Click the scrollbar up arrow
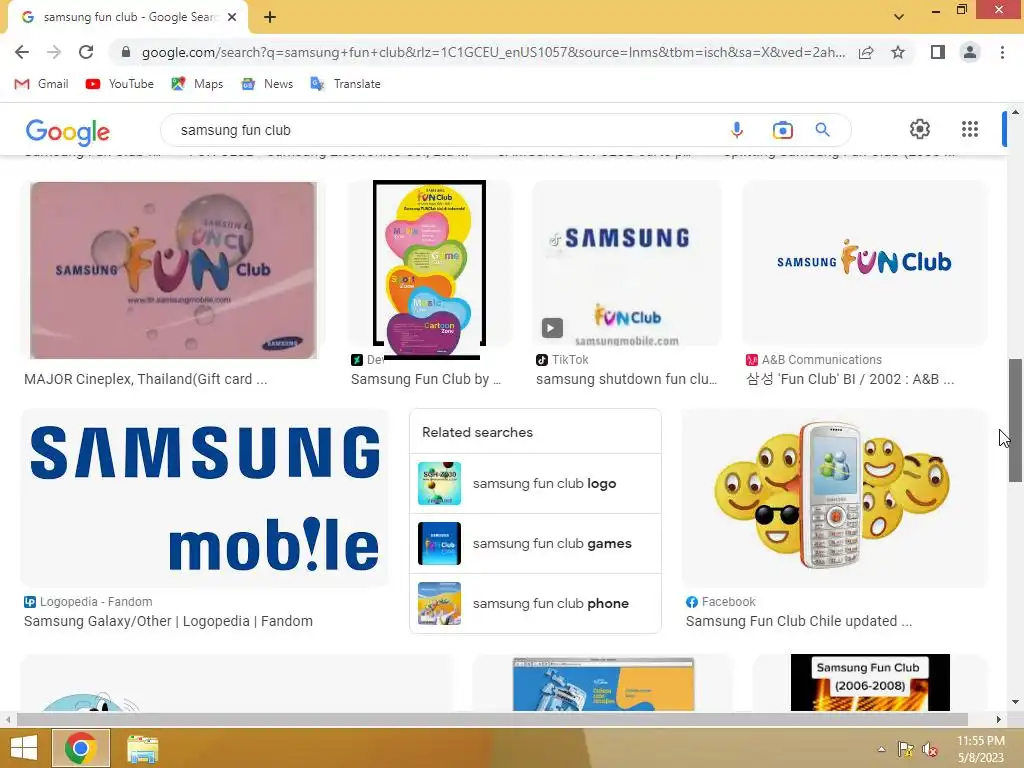This screenshot has width=1024, height=768. click(1015, 112)
